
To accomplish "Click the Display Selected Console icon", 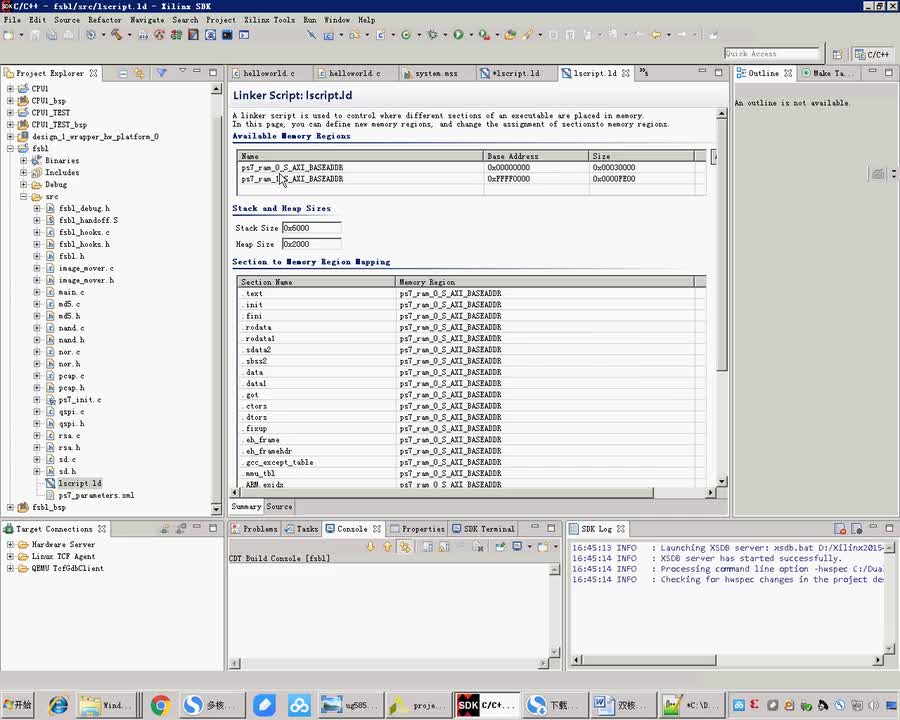I will 517,547.
